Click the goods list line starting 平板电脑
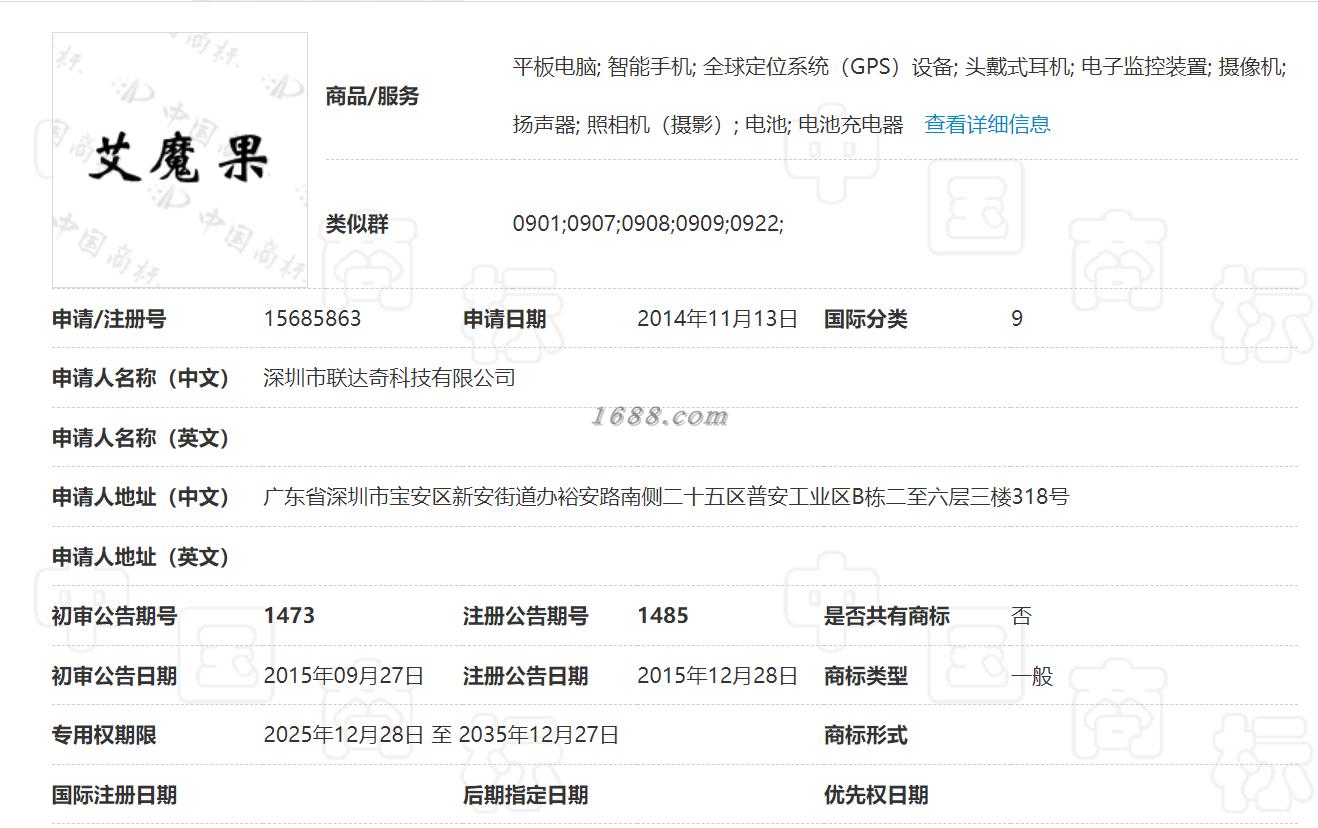 click(900, 68)
